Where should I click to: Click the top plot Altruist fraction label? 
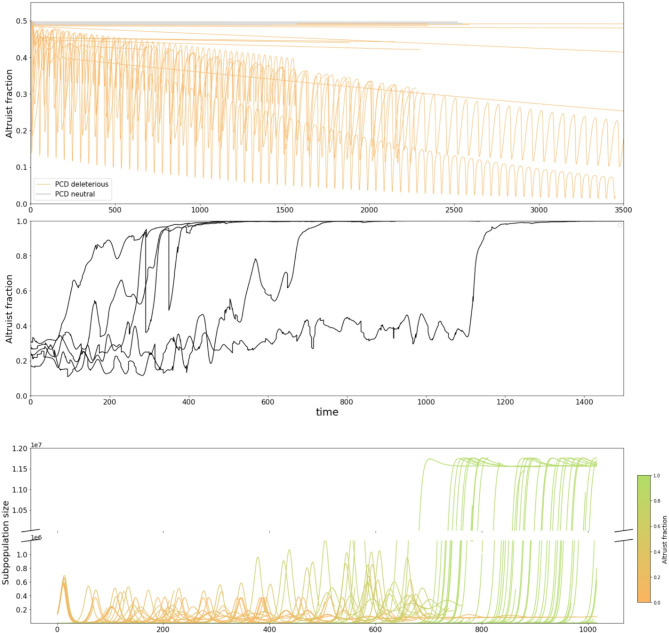coord(9,104)
